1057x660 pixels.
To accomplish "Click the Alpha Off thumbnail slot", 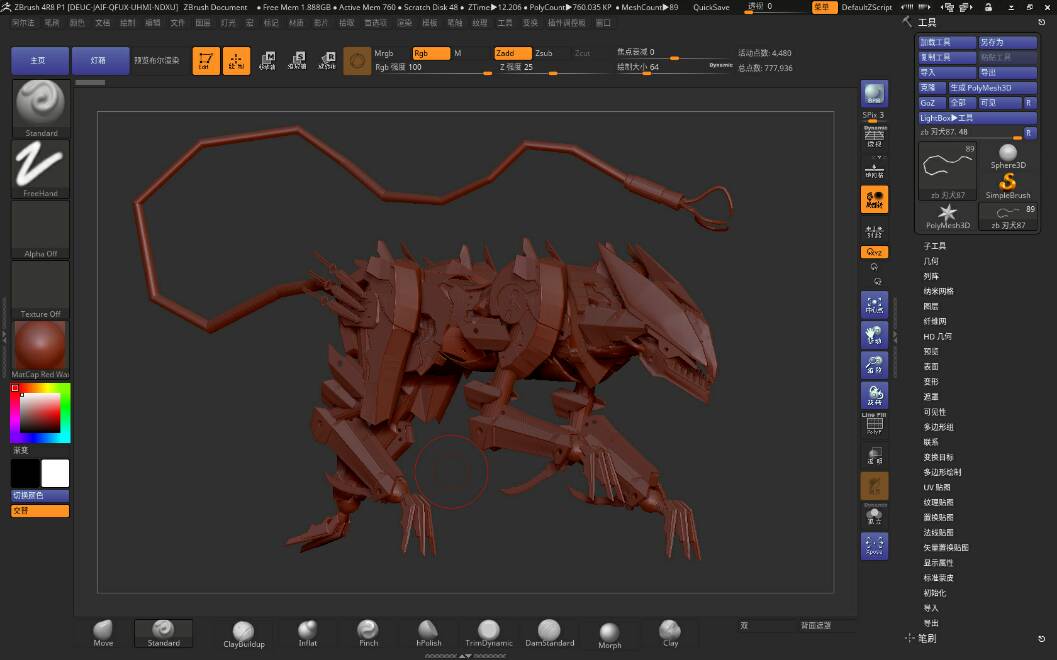I will (41, 228).
